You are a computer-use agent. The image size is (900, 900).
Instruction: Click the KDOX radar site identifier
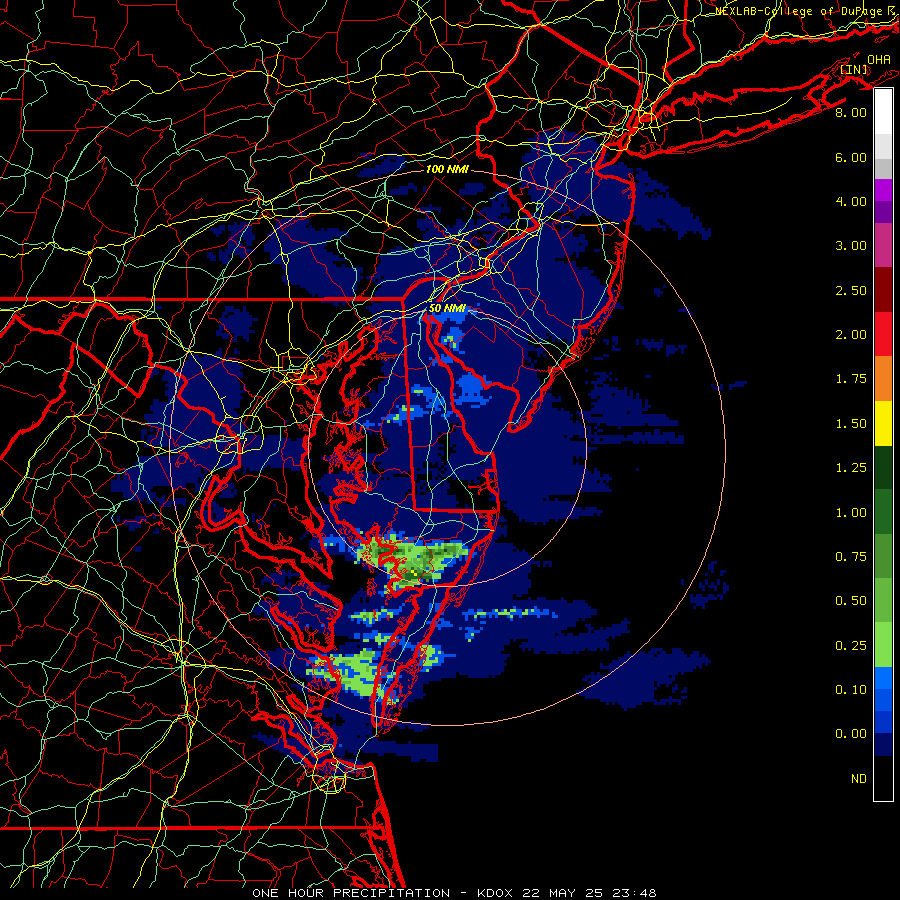click(x=496, y=893)
